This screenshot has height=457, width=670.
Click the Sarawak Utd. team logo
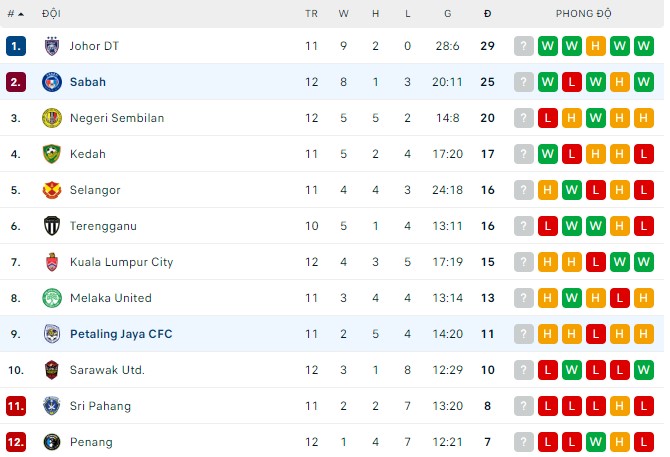click(52, 370)
